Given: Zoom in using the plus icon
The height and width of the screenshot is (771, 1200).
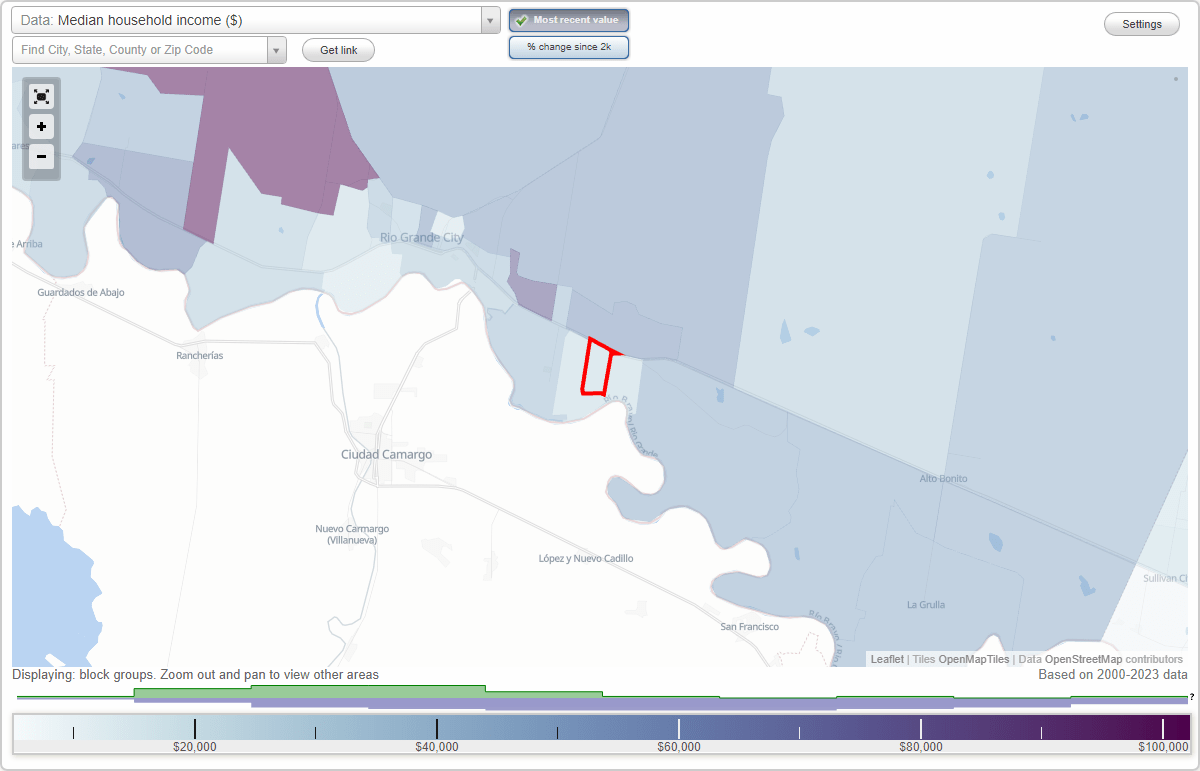Looking at the screenshot, I should 41,127.
